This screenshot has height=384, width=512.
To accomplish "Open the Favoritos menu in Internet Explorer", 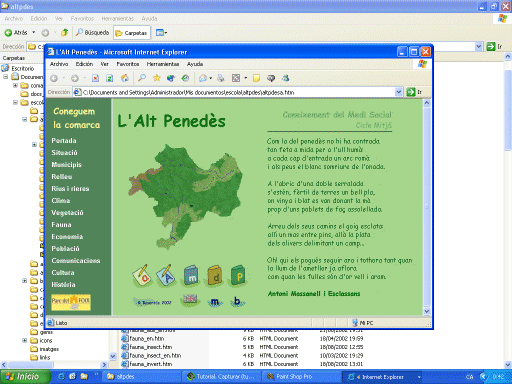I will pos(128,64).
